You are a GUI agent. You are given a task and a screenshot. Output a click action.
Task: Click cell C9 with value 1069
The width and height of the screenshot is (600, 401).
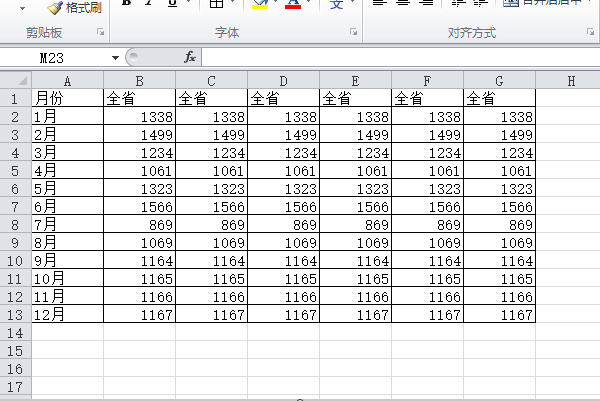coord(211,242)
